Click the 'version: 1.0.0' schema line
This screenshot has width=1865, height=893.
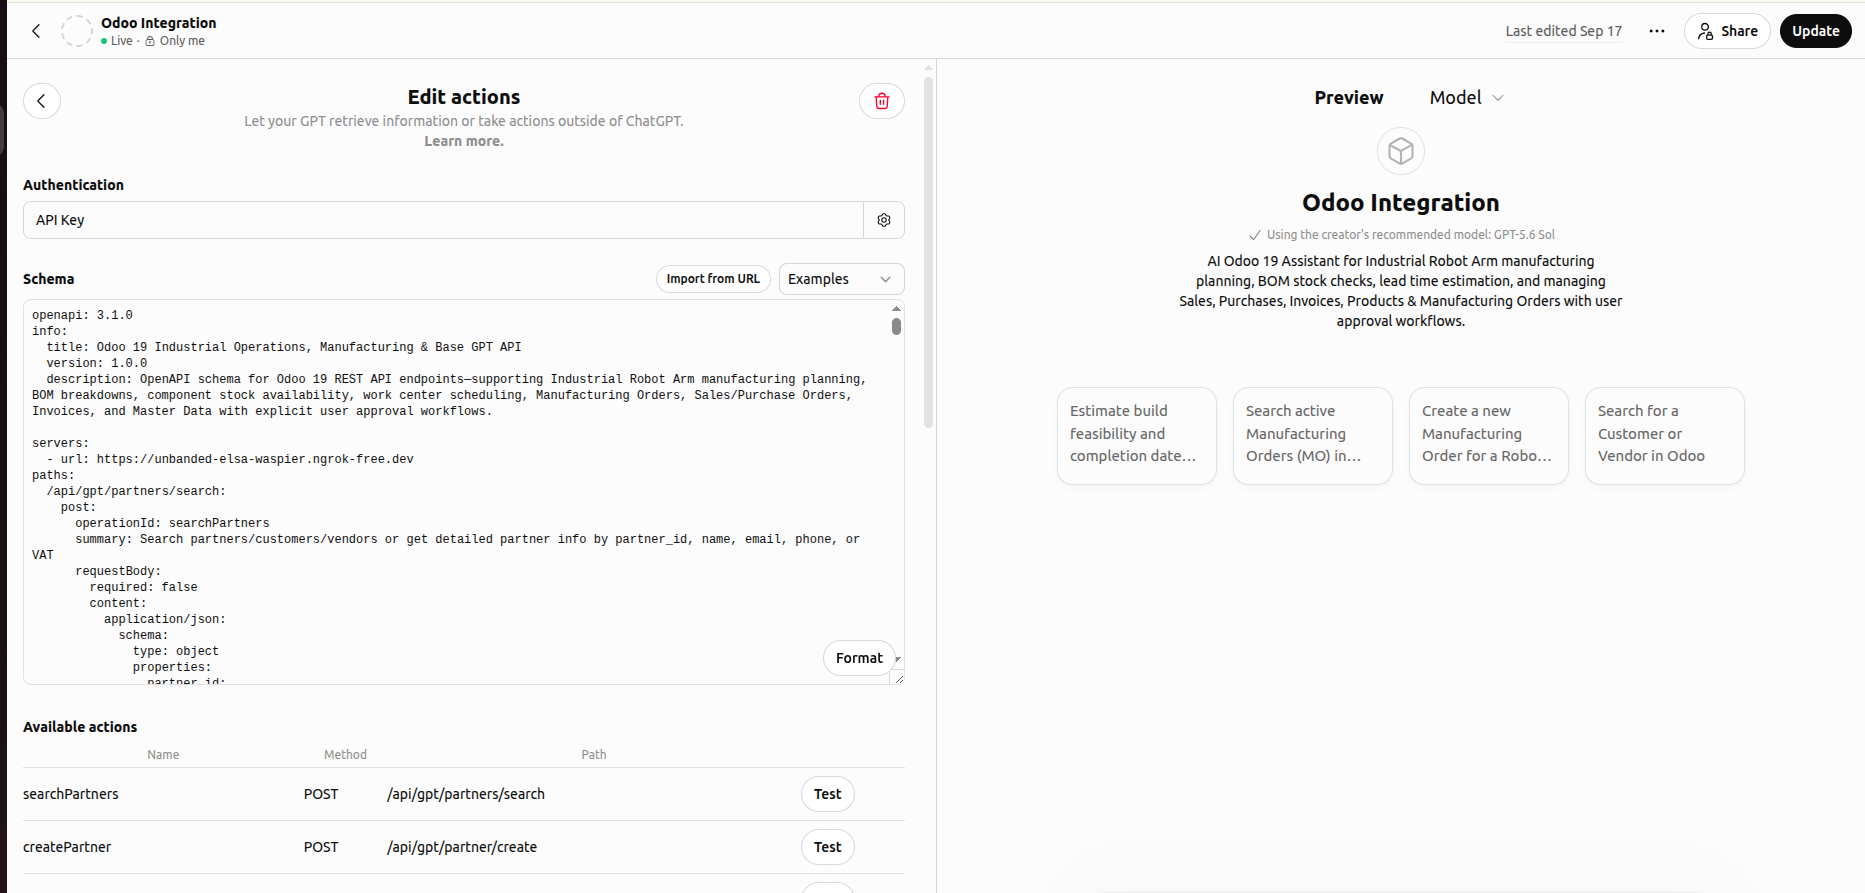coord(97,363)
